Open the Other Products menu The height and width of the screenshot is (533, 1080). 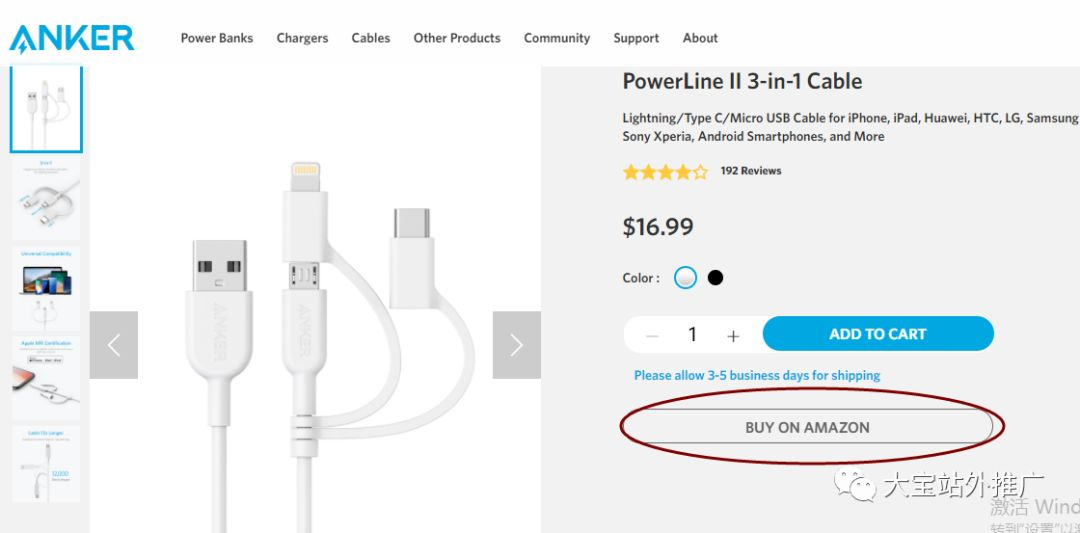(457, 38)
